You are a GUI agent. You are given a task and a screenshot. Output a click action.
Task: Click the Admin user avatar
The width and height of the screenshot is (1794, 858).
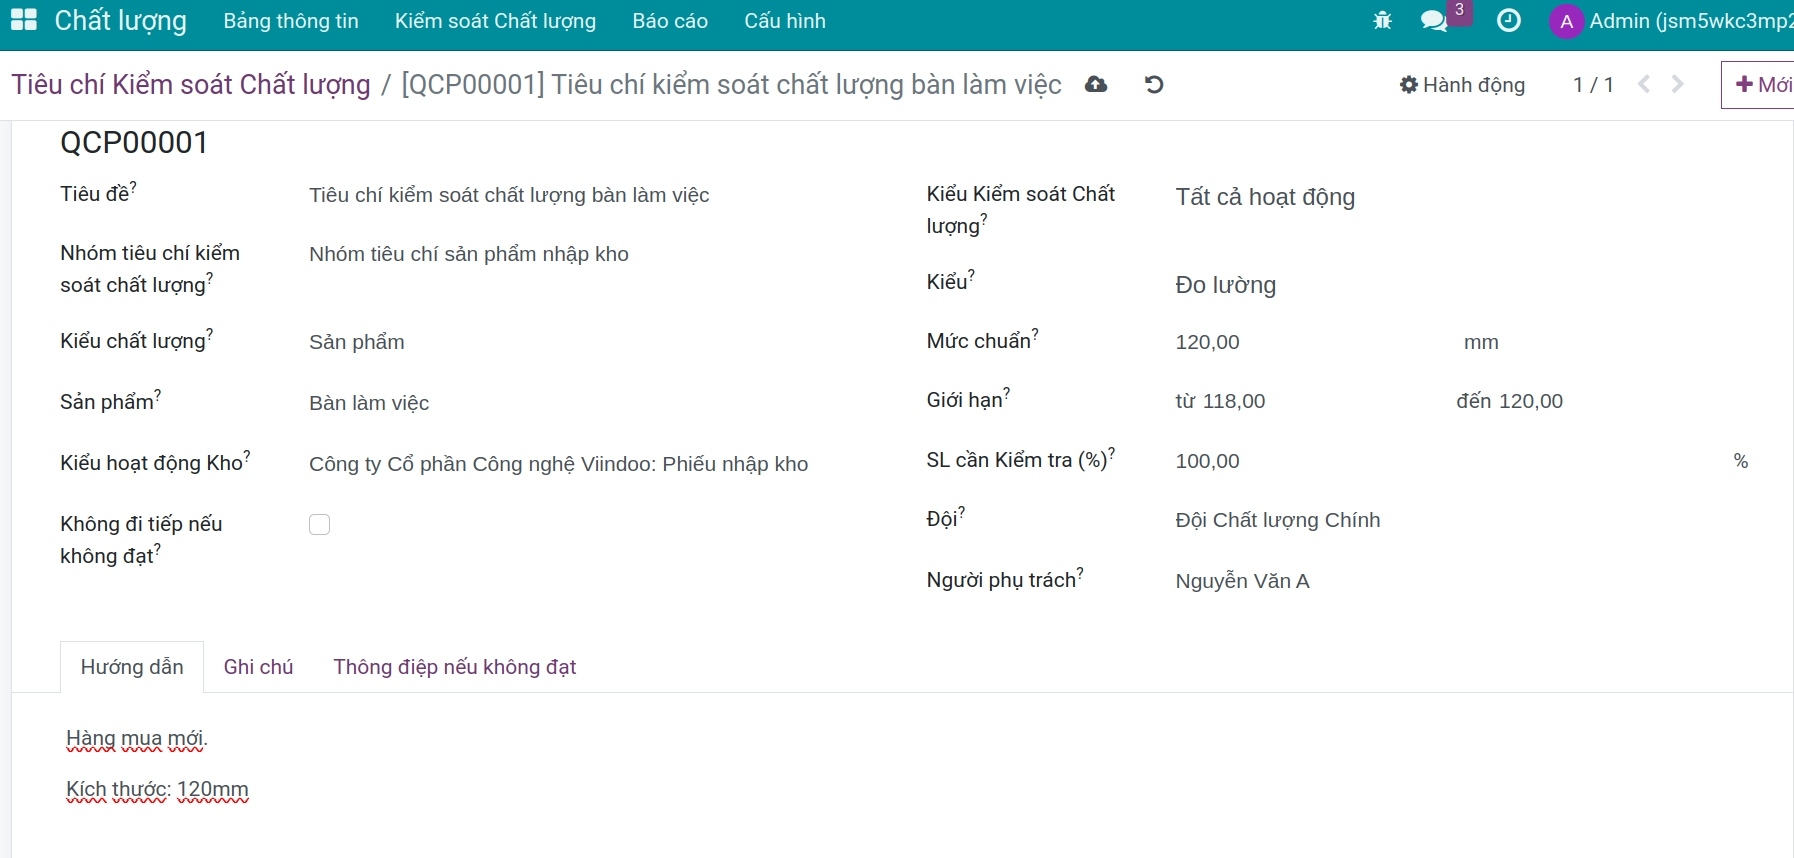tap(1566, 21)
